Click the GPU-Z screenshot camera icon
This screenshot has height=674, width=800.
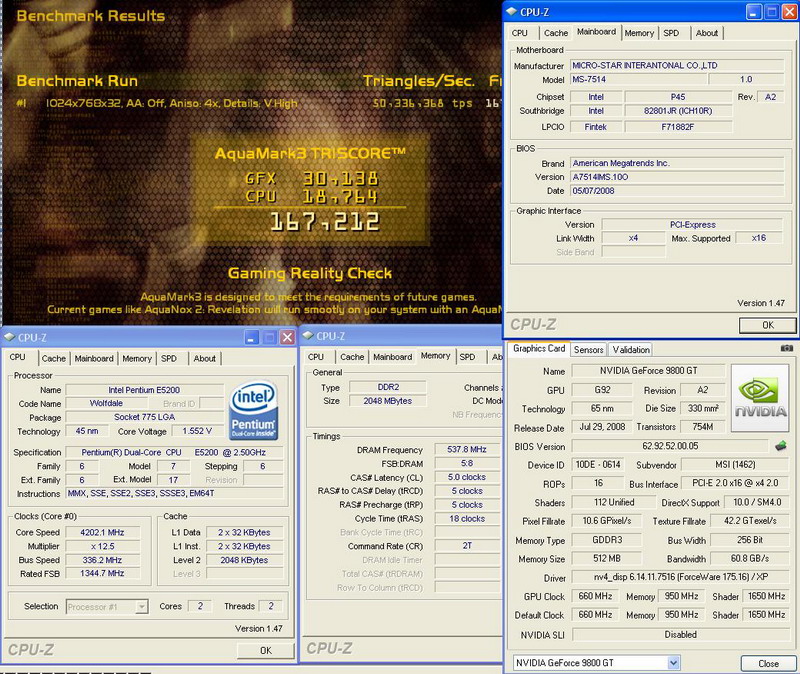click(x=786, y=348)
